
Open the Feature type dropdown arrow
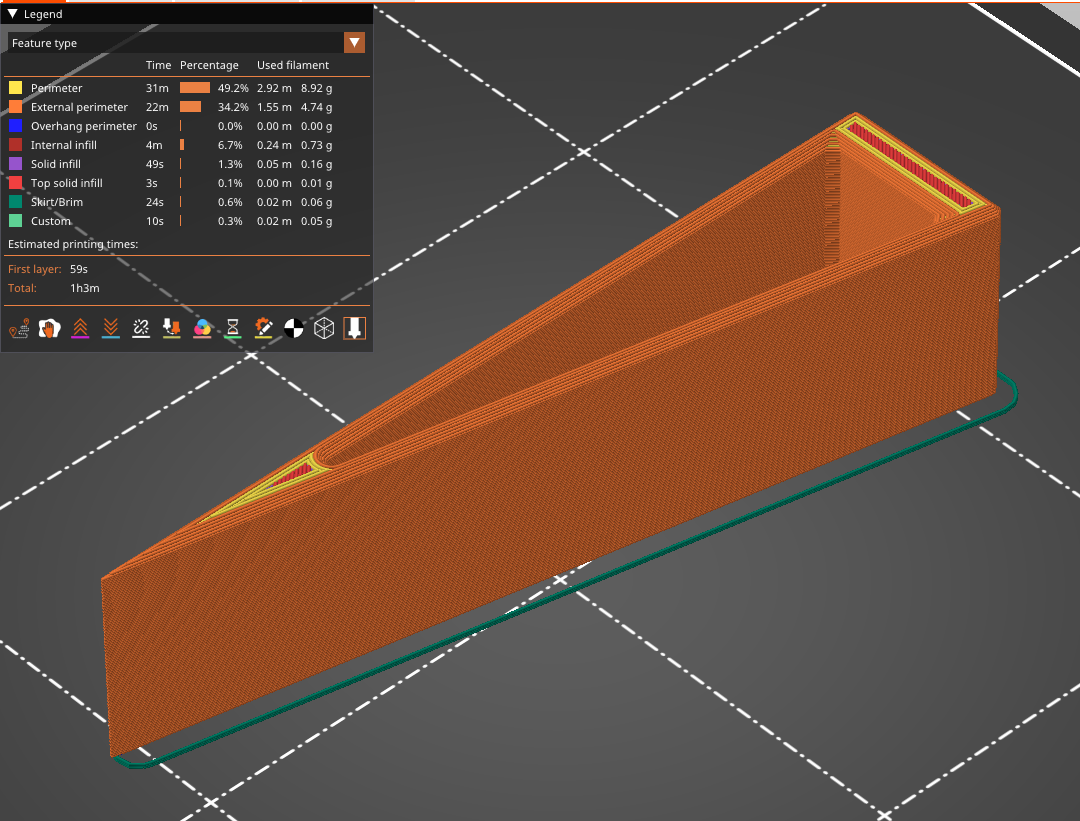tap(354, 43)
